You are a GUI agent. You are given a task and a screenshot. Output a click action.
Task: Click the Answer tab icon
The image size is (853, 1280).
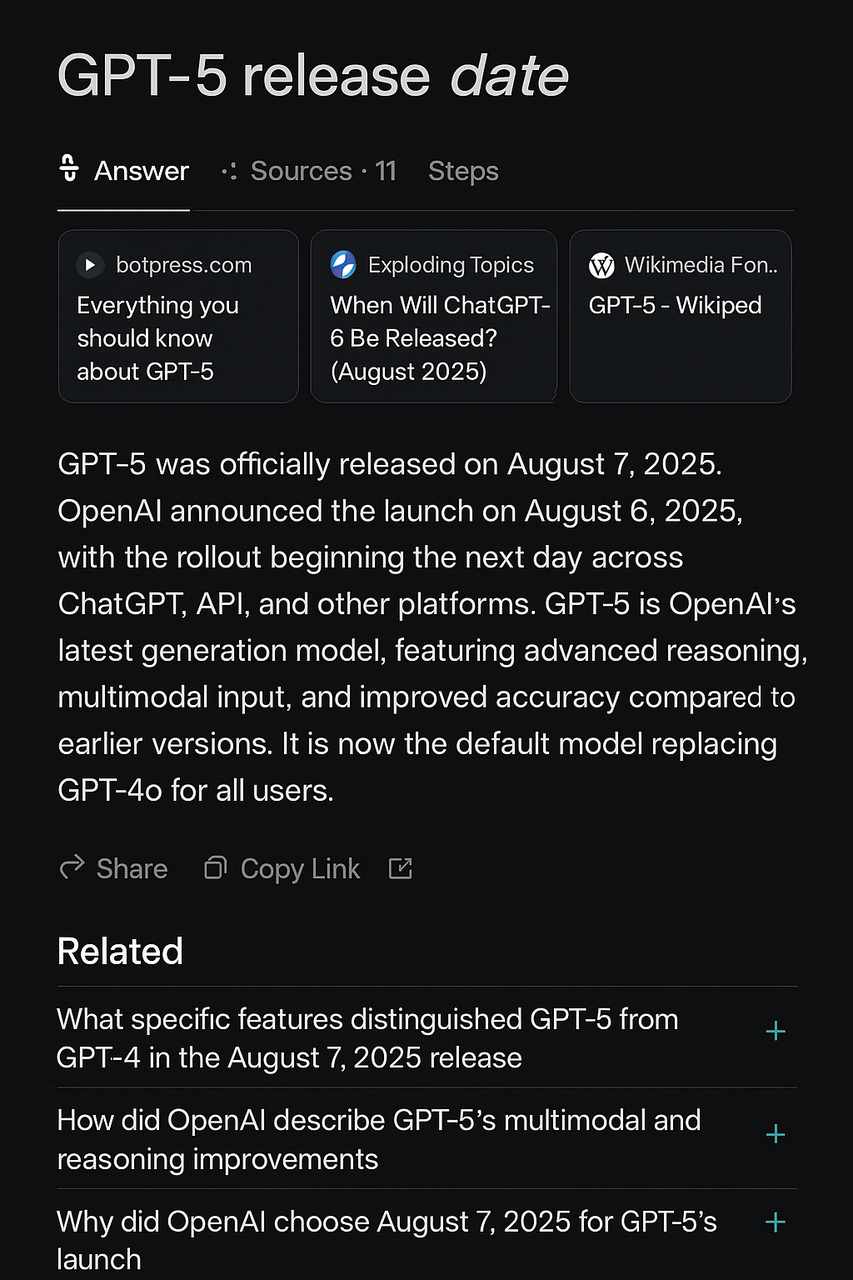(70, 171)
